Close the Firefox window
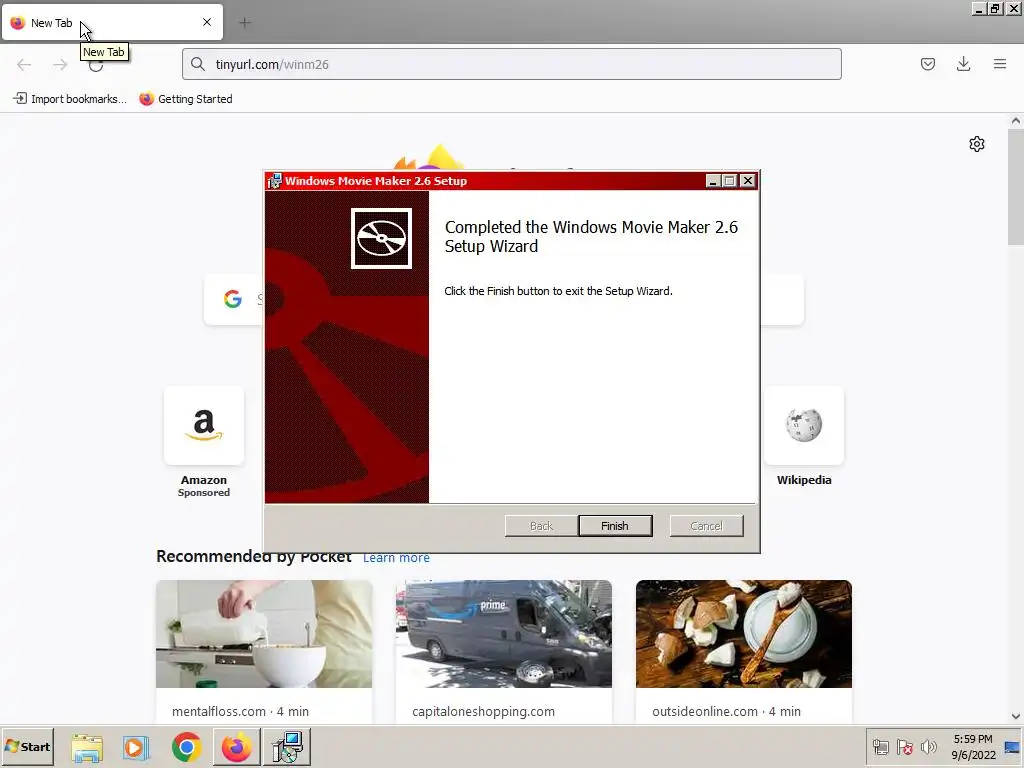The image size is (1024, 768). click(1014, 8)
